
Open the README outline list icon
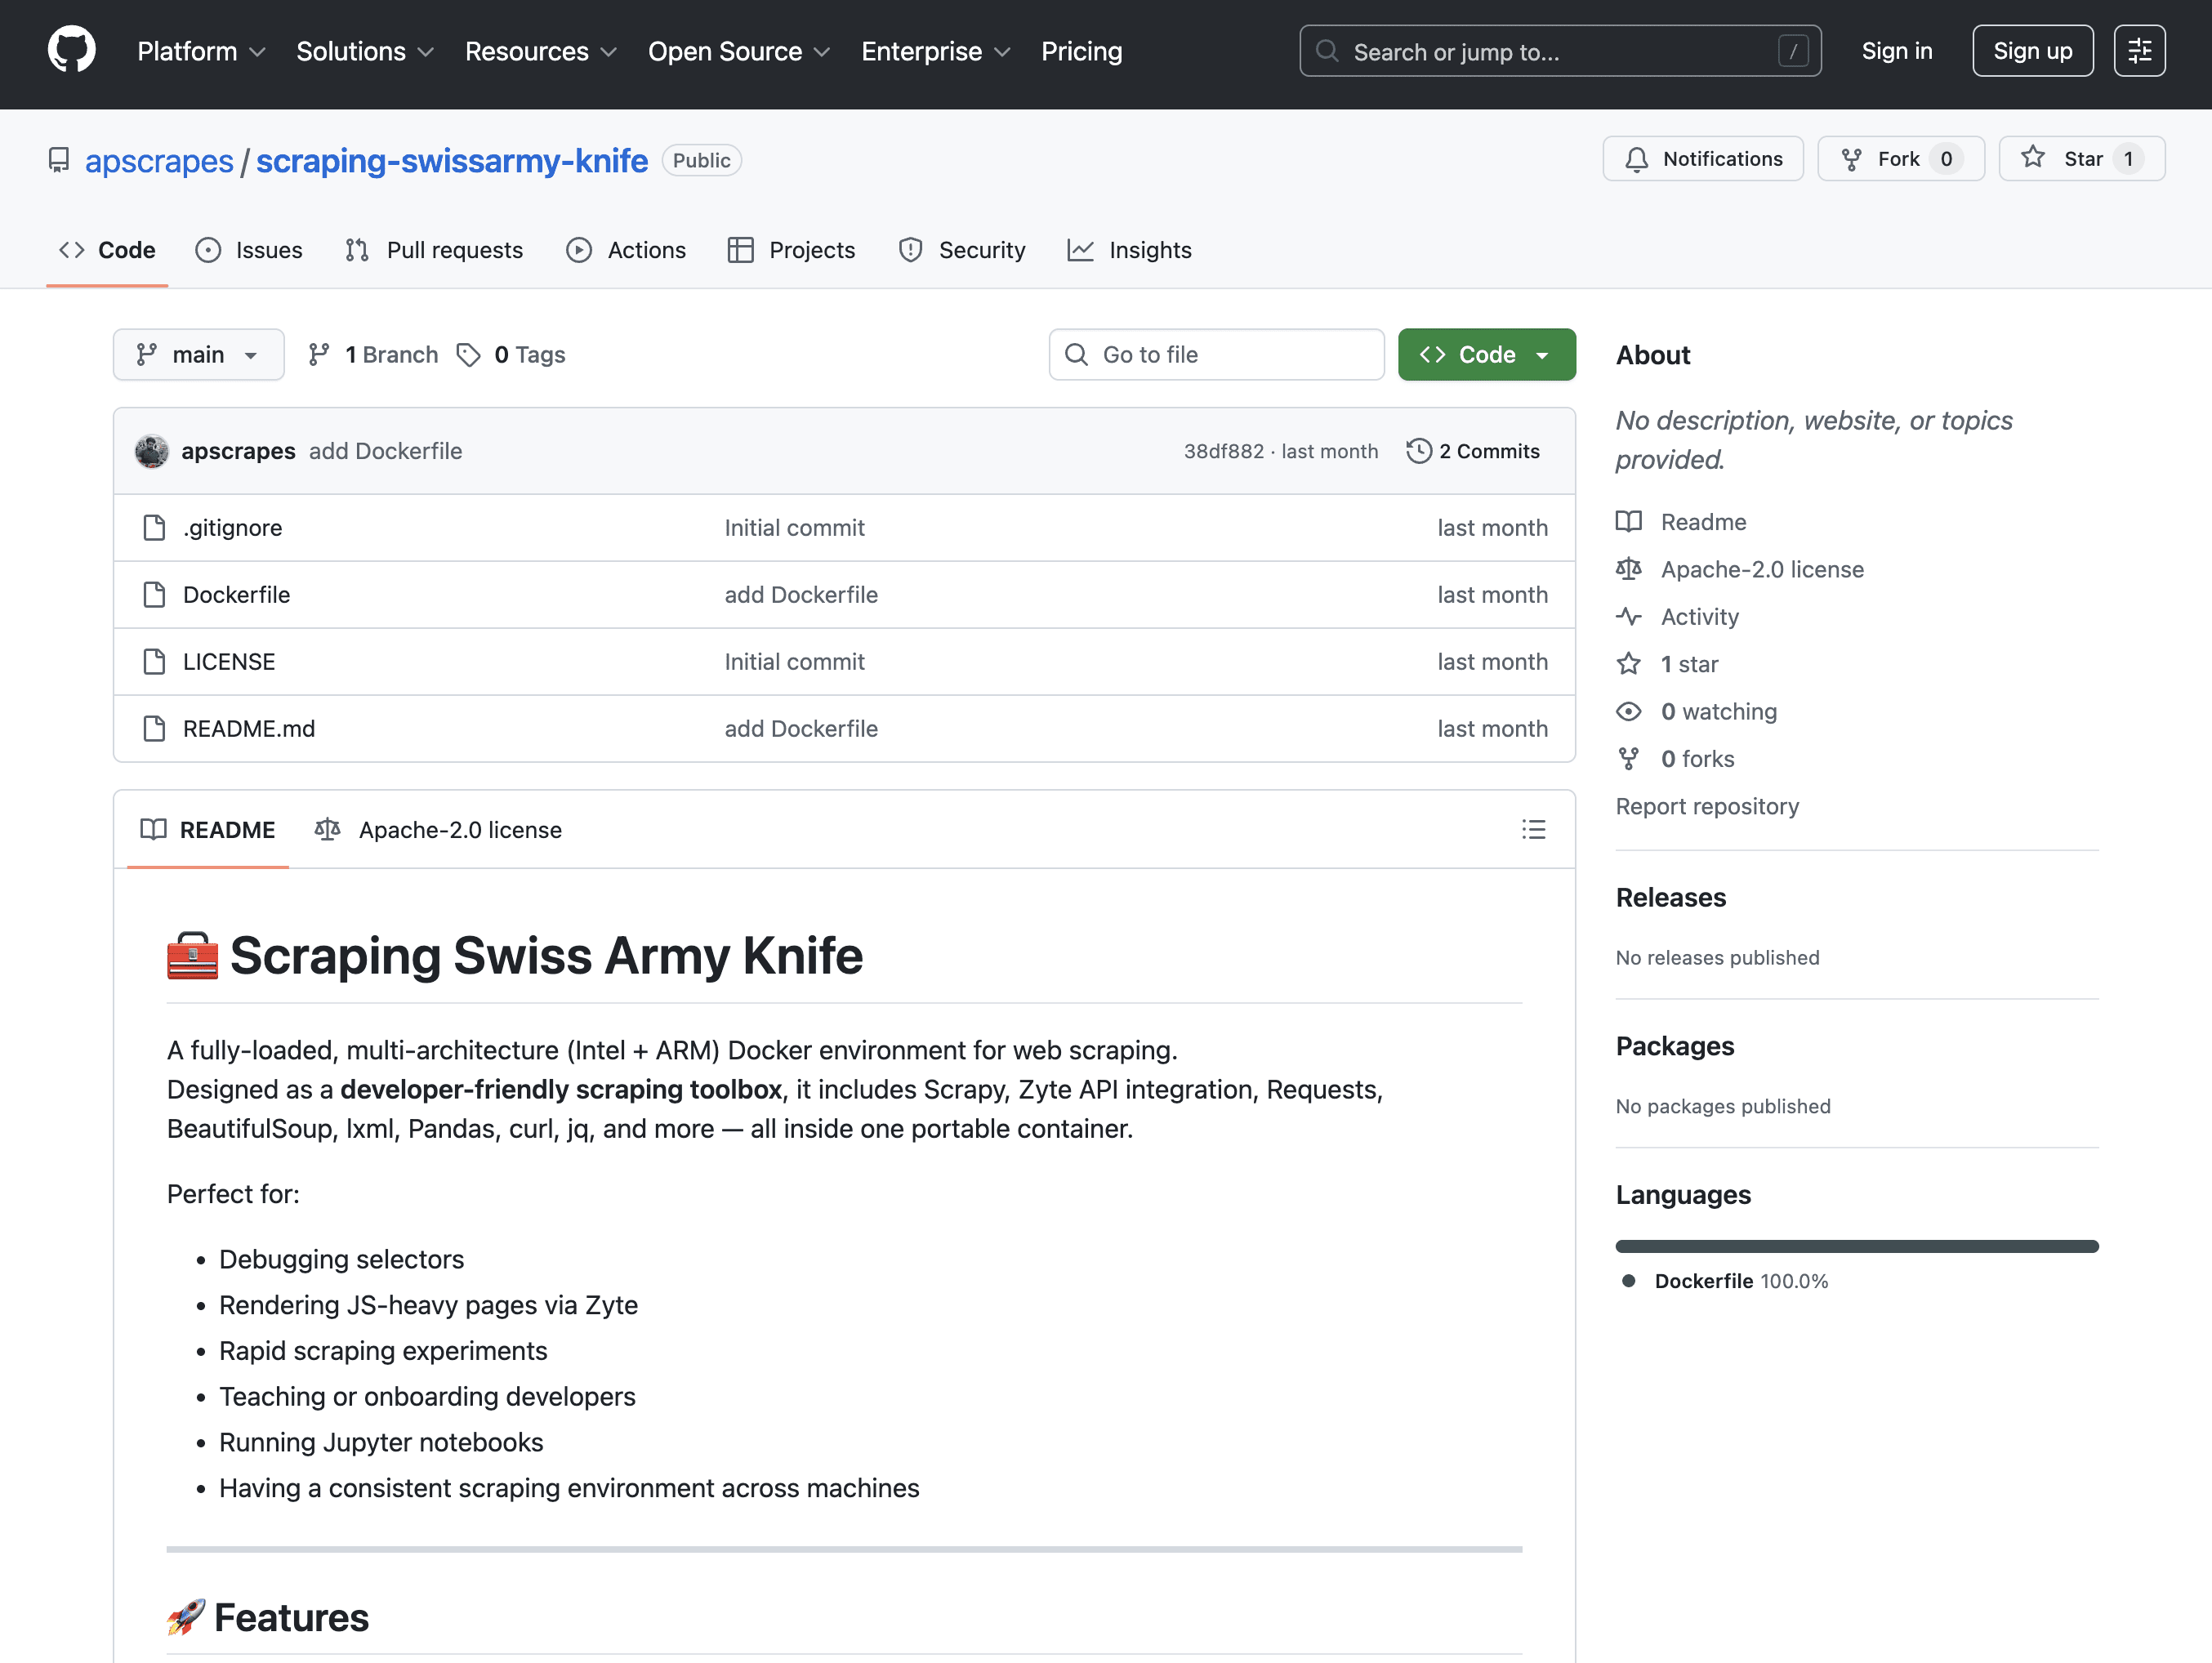pos(1533,829)
